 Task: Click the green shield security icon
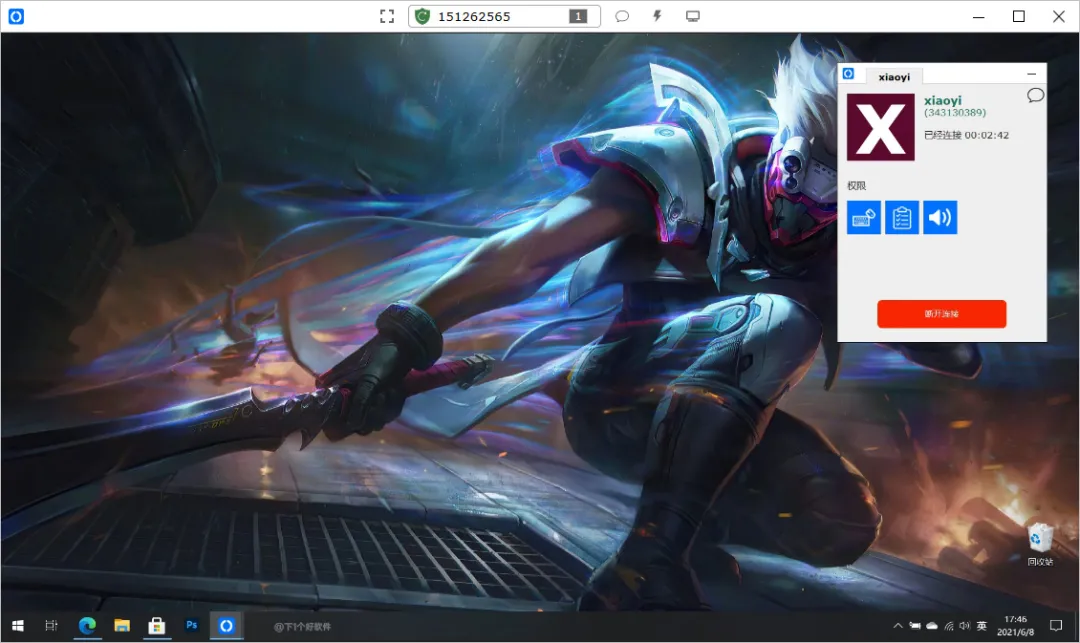pos(422,17)
